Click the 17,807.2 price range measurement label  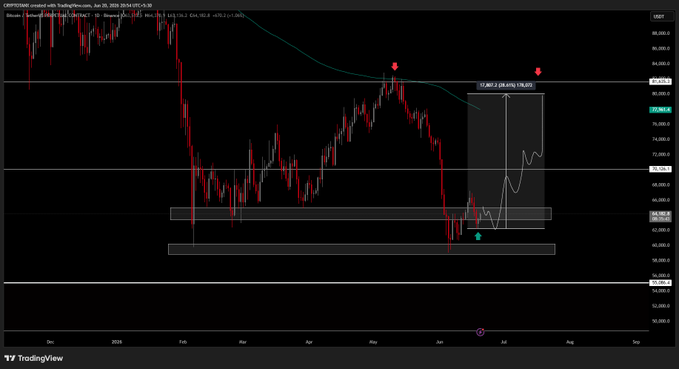(506, 85)
